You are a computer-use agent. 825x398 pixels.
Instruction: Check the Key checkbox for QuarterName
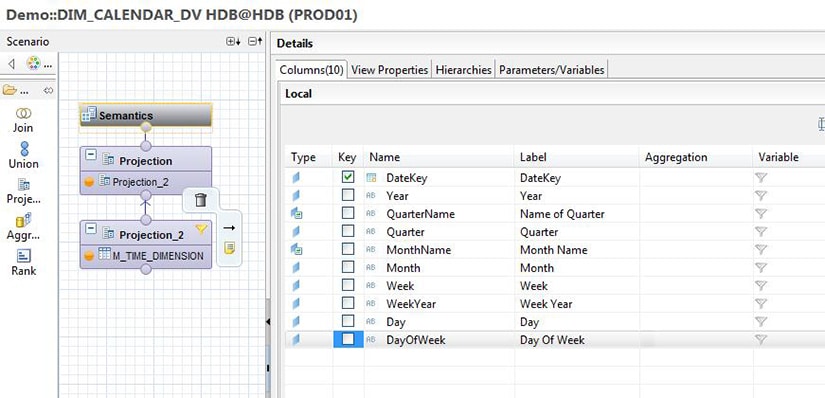pyautogui.click(x=348, y=213)
